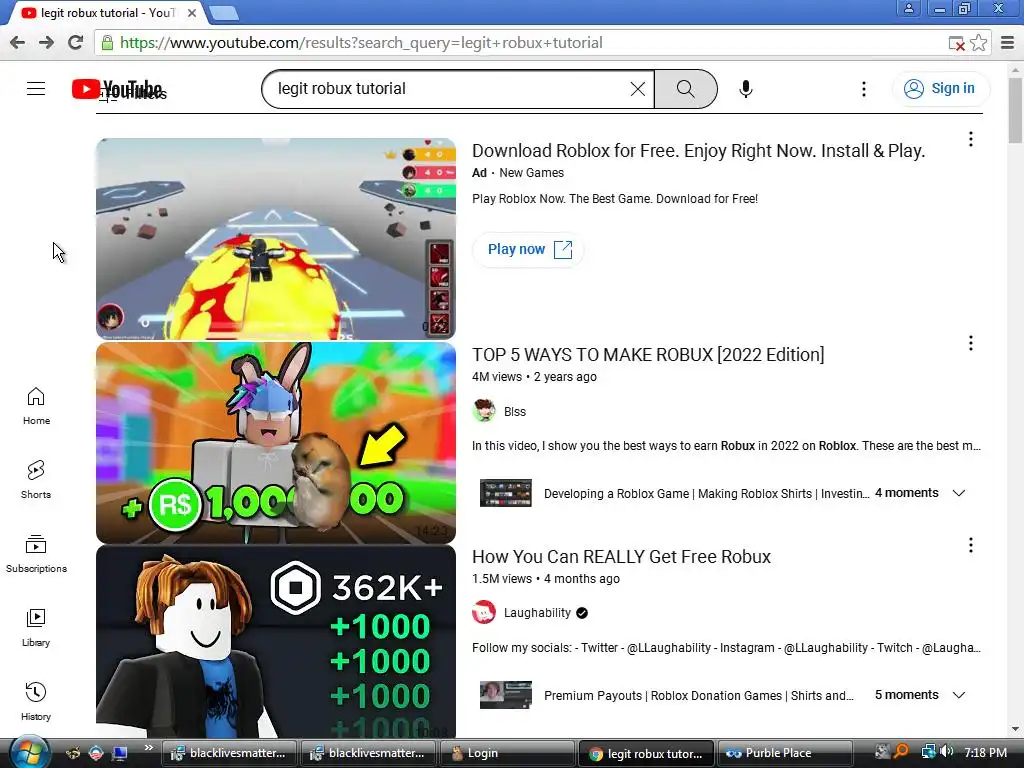The image size is (1024, 768).
Task: Expand the 5 moments chevron
Action: click(x=958, y=695)
